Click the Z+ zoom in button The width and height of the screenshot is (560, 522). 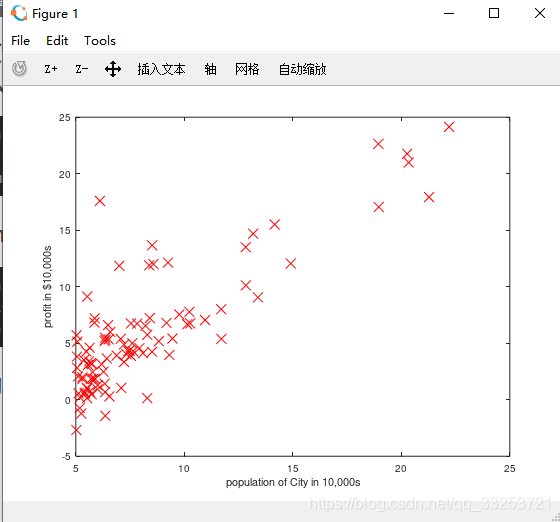(x=51, y=69)
